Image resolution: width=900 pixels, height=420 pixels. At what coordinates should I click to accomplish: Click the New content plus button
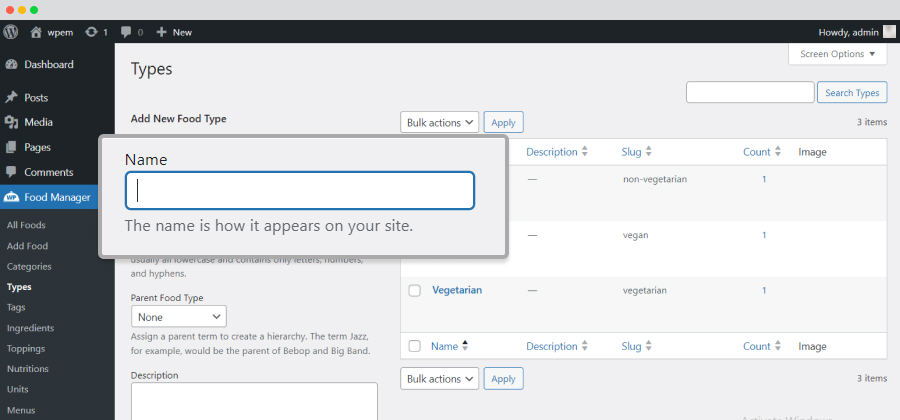pos(174,32)
